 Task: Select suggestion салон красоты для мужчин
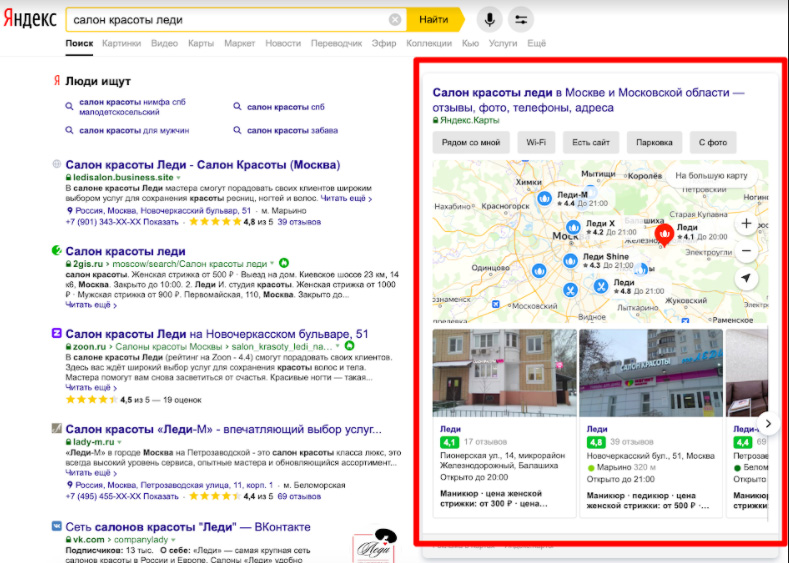(134, 130)
